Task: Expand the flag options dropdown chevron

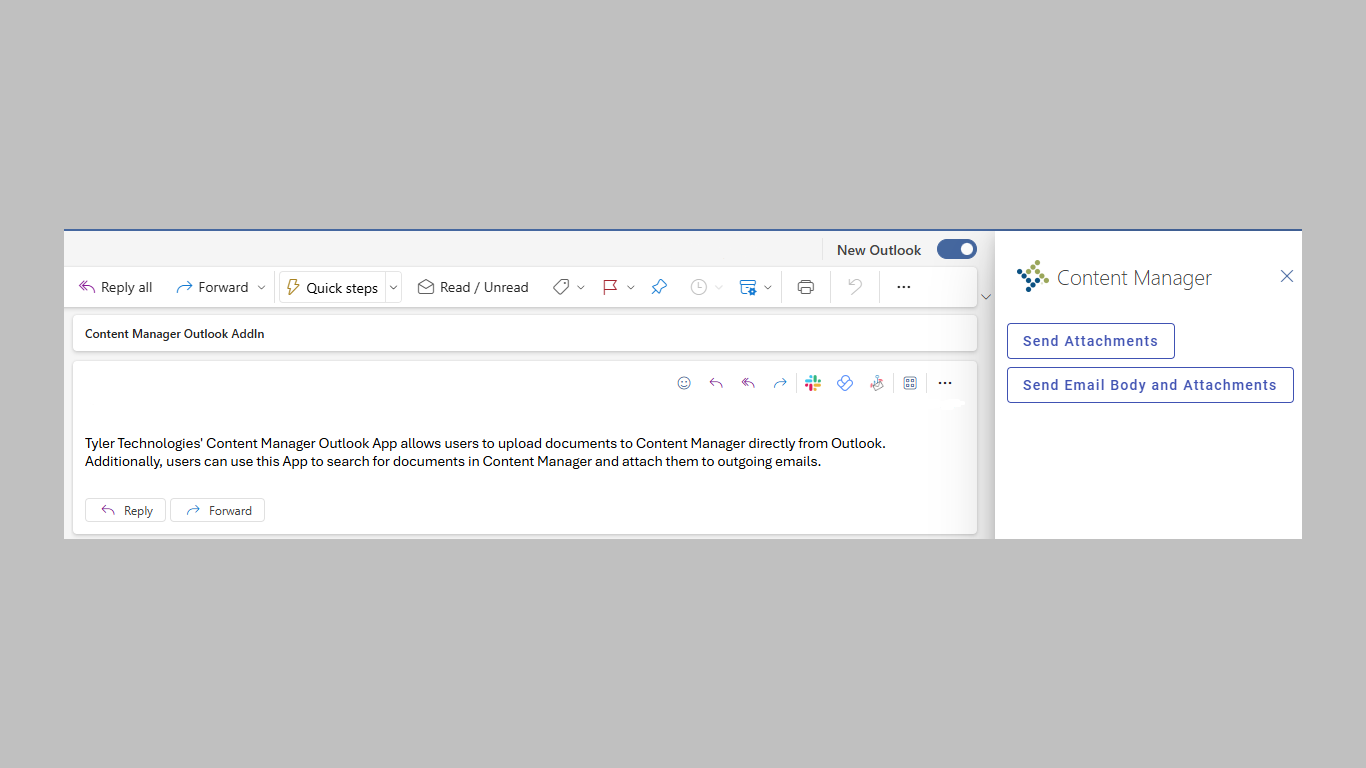Action: pyautogui.click(x=631, y=287)
